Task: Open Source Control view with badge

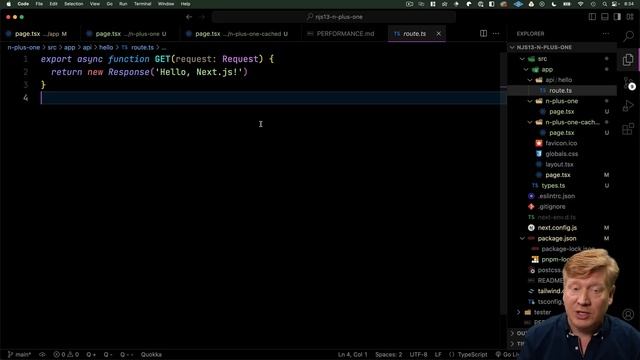Action: click(x=629, y=83)
